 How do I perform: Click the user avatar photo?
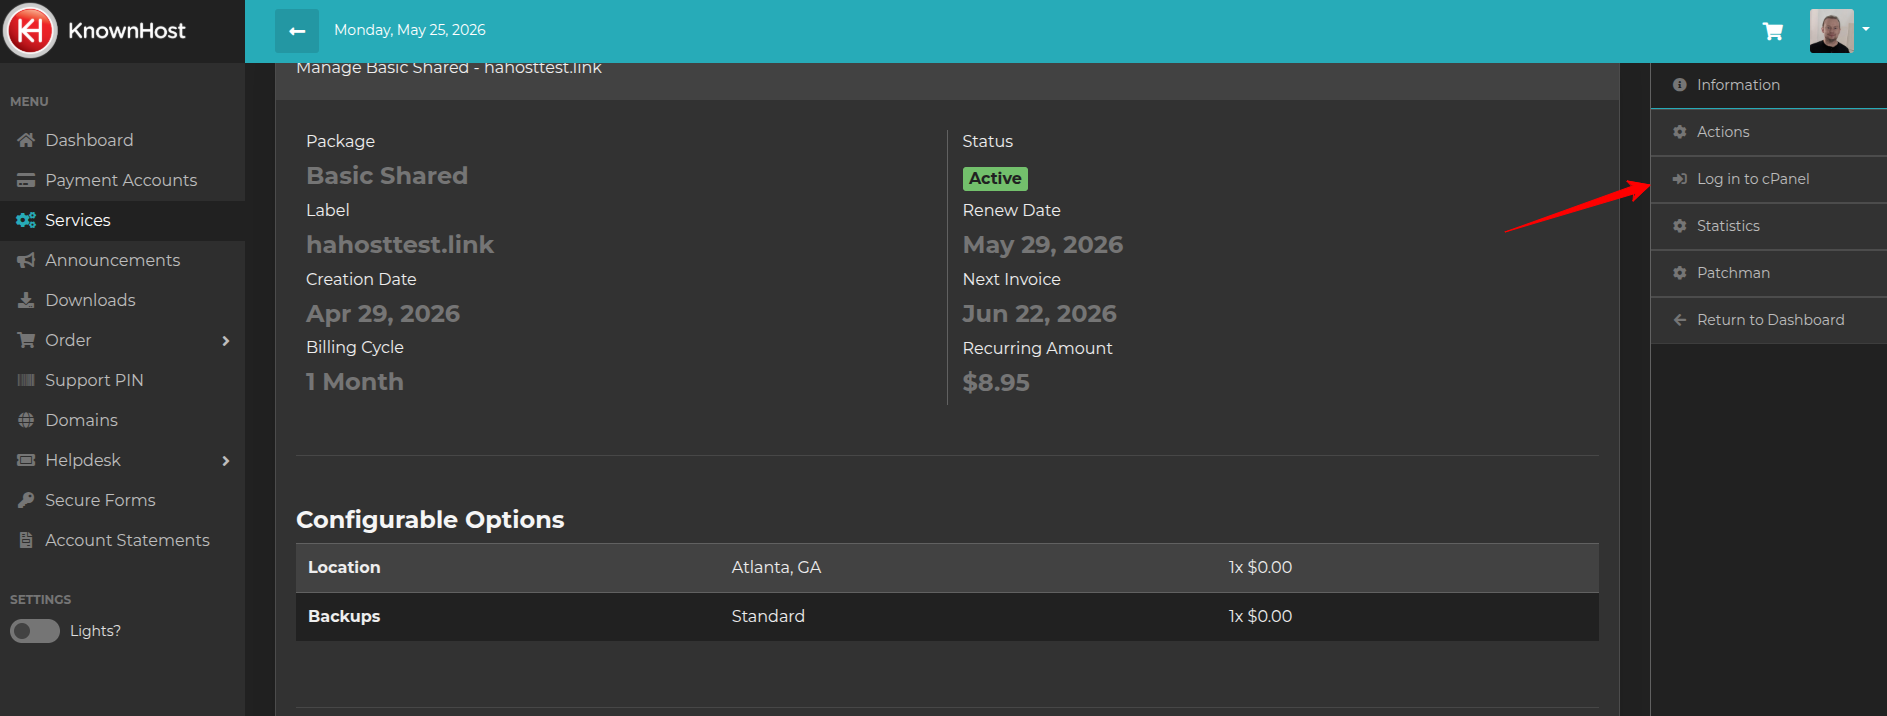click(1831, 31)
